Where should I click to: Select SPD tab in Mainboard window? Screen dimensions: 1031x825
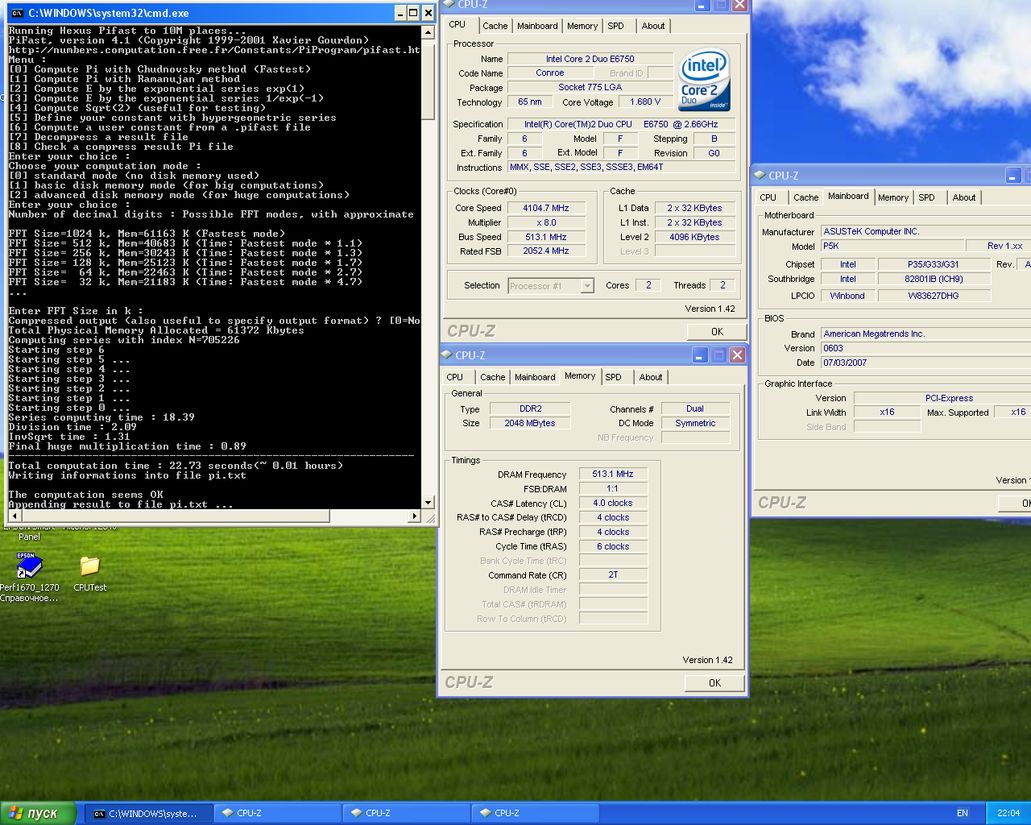[x=926, y=197]
